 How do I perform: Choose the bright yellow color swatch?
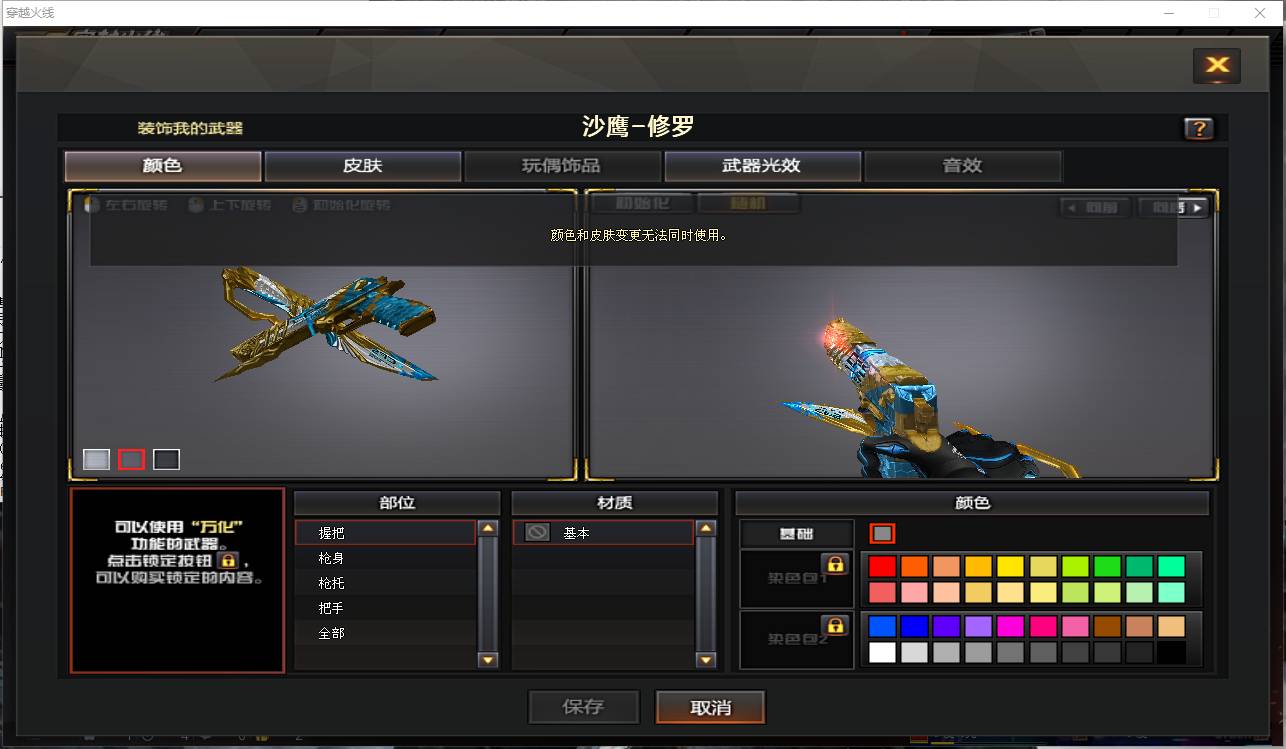(x=1010, y=566)
